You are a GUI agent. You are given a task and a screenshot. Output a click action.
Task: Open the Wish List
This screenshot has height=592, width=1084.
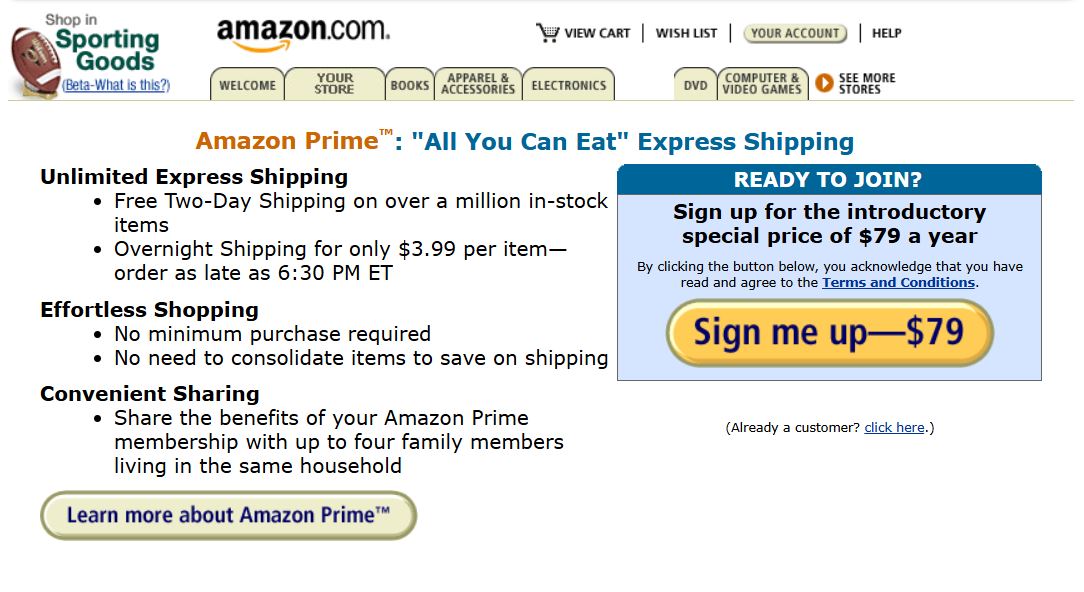pyautogui.click(x=686, y=32)
